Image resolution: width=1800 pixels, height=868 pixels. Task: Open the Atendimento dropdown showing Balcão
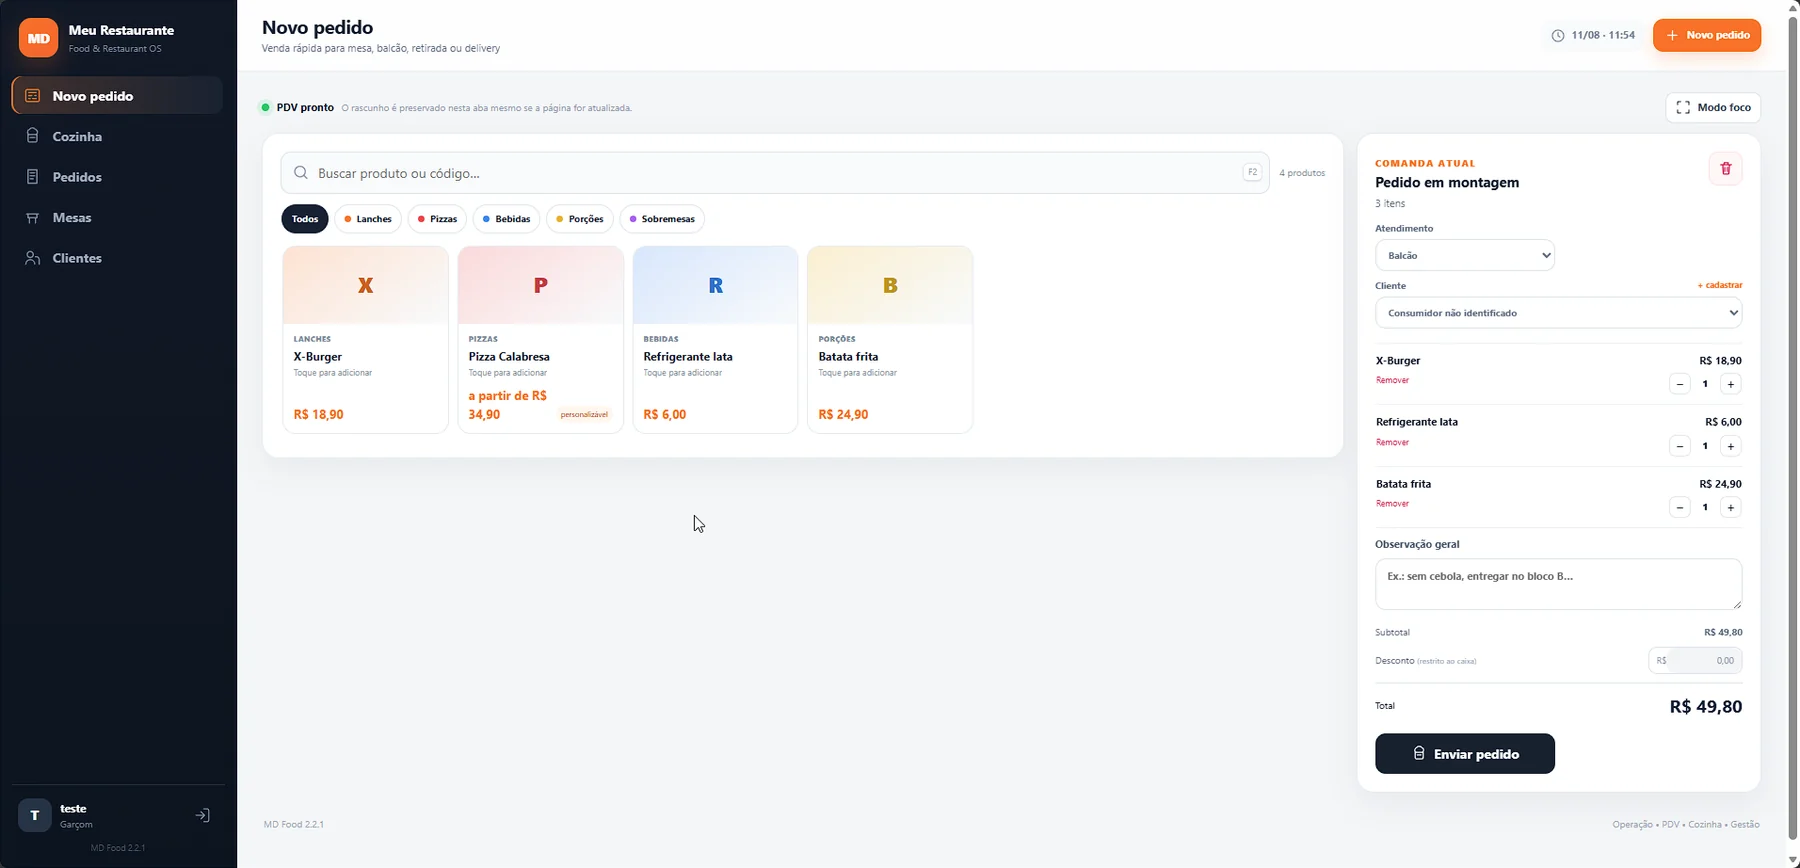1465,255
